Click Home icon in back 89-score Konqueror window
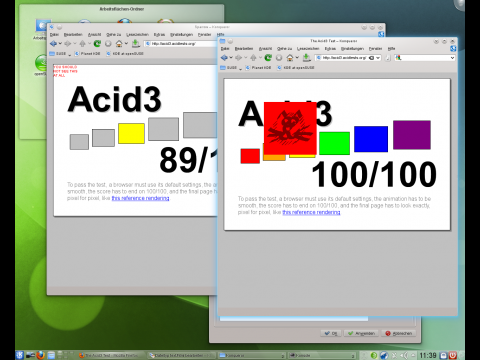 pyautogui.click(x=119, y=44)
